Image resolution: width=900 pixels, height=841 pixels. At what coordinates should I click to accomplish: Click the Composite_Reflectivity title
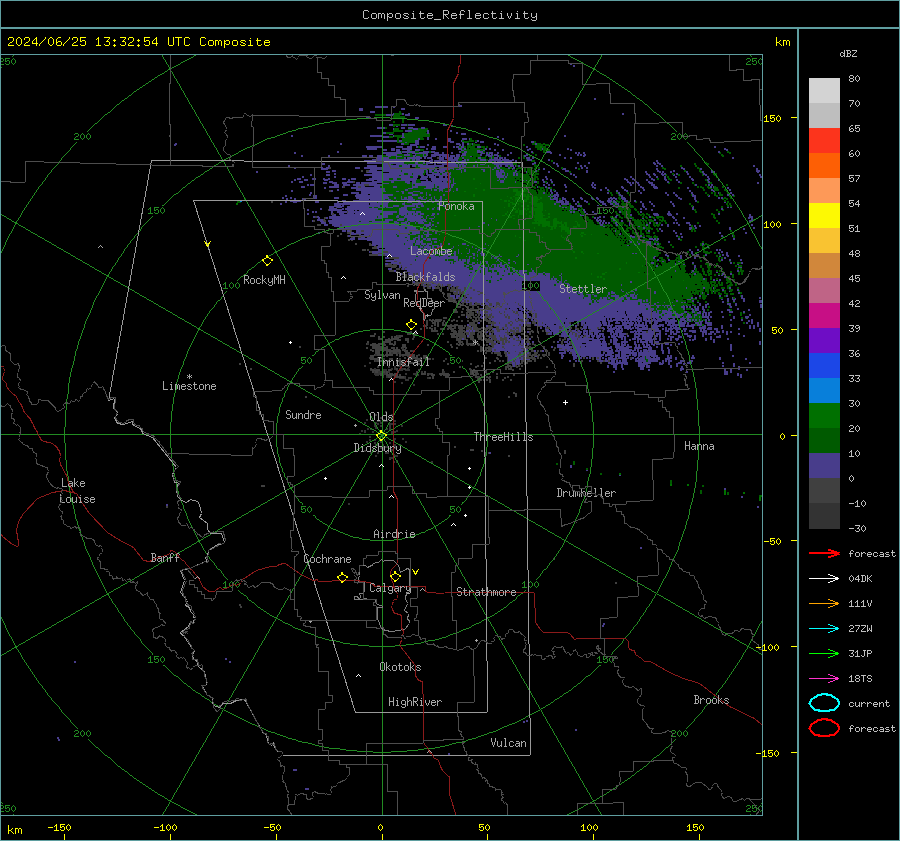(450, 15)
